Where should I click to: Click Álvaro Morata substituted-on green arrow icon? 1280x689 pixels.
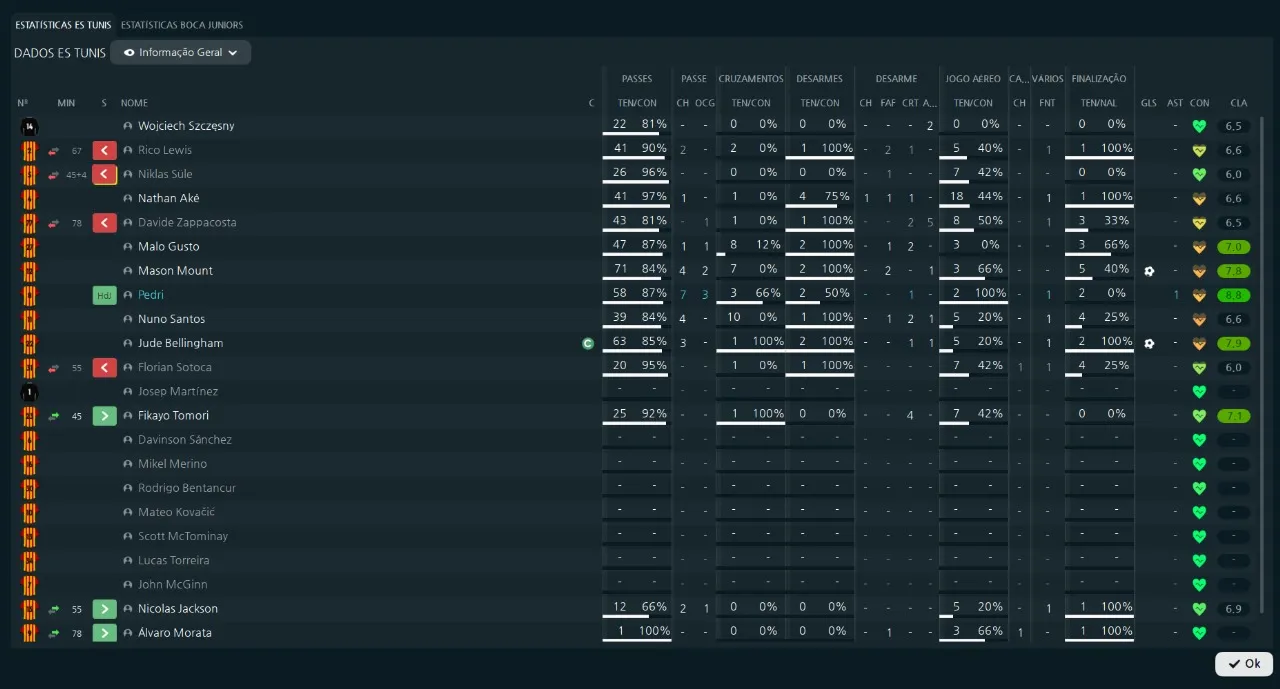pos(105,632)
